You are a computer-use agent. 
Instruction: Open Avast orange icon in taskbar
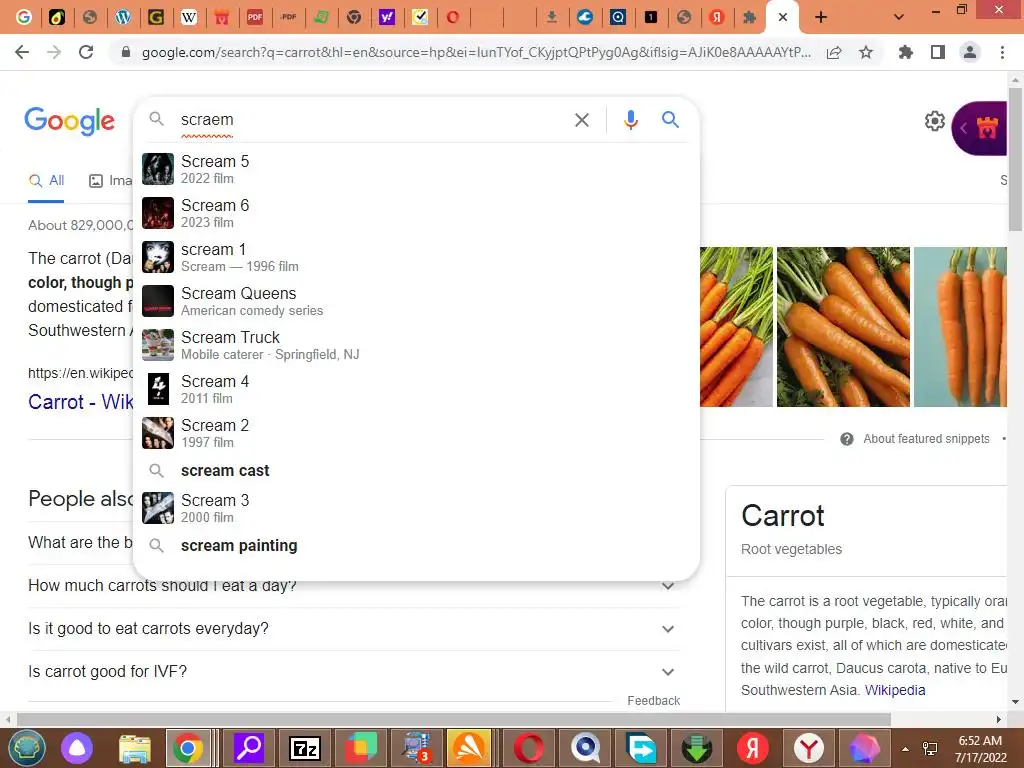pos(469,748)
